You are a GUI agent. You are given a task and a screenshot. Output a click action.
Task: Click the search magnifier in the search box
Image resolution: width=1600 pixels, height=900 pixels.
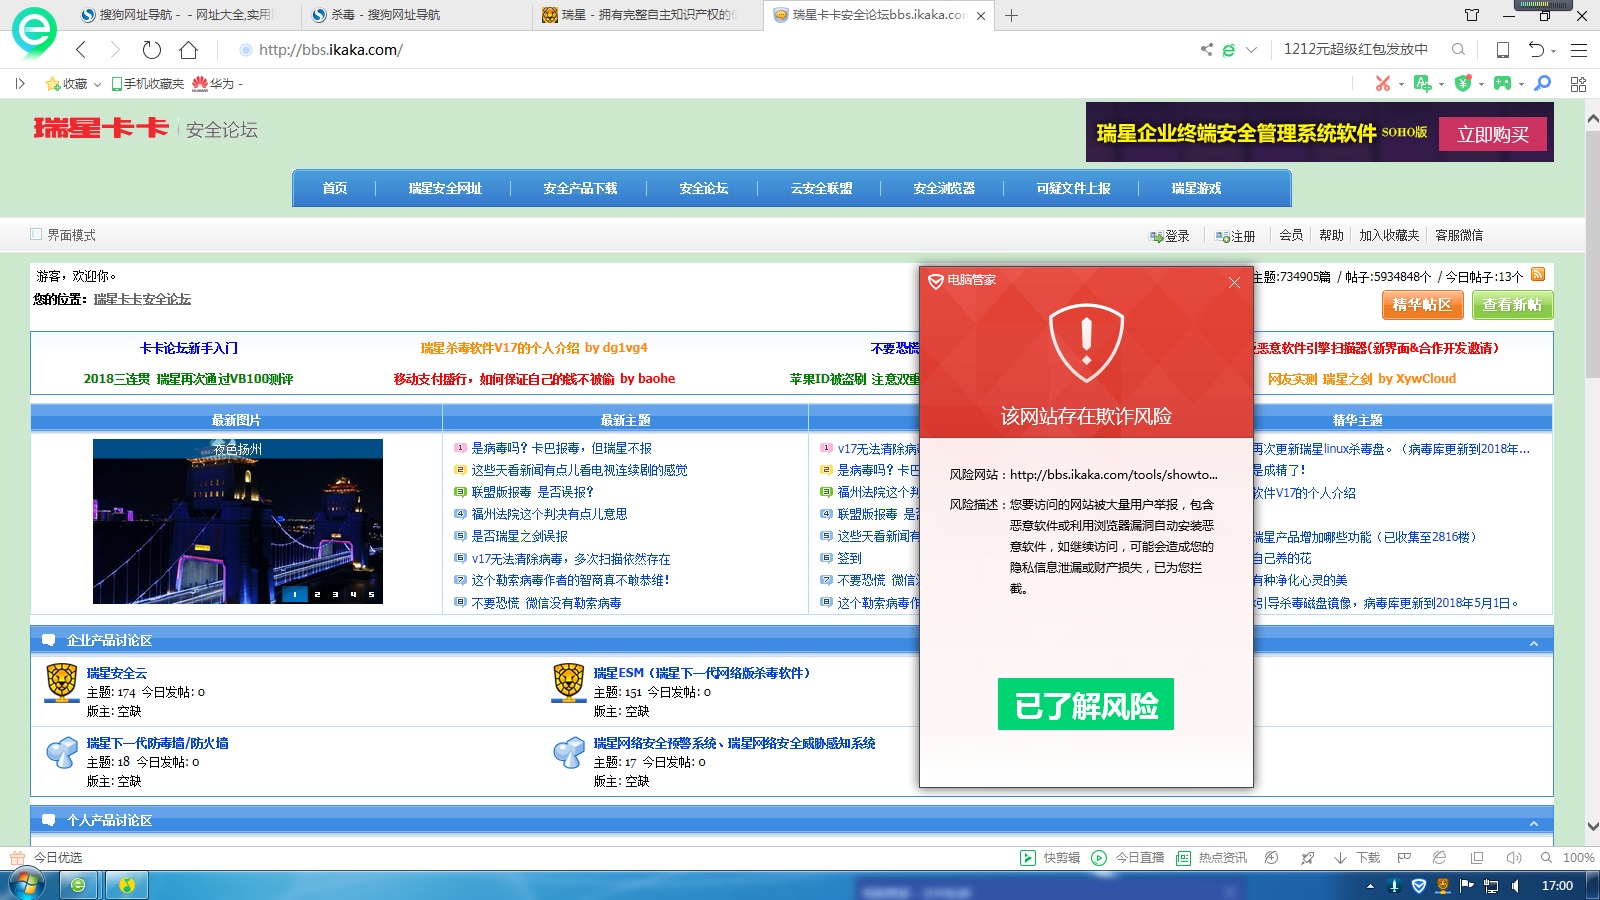(x=1459, y=49)
